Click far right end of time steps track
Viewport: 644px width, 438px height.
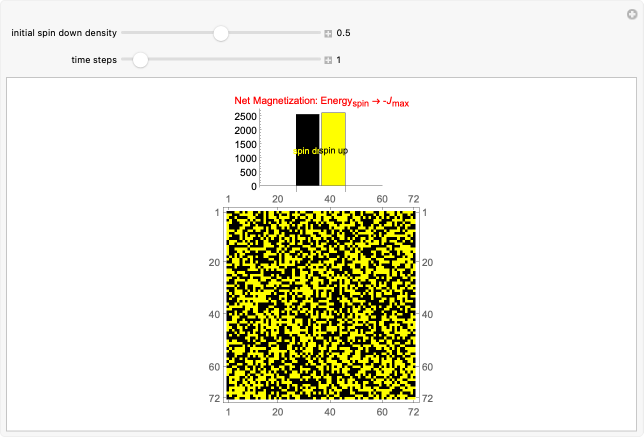click(x=317, y=60)
